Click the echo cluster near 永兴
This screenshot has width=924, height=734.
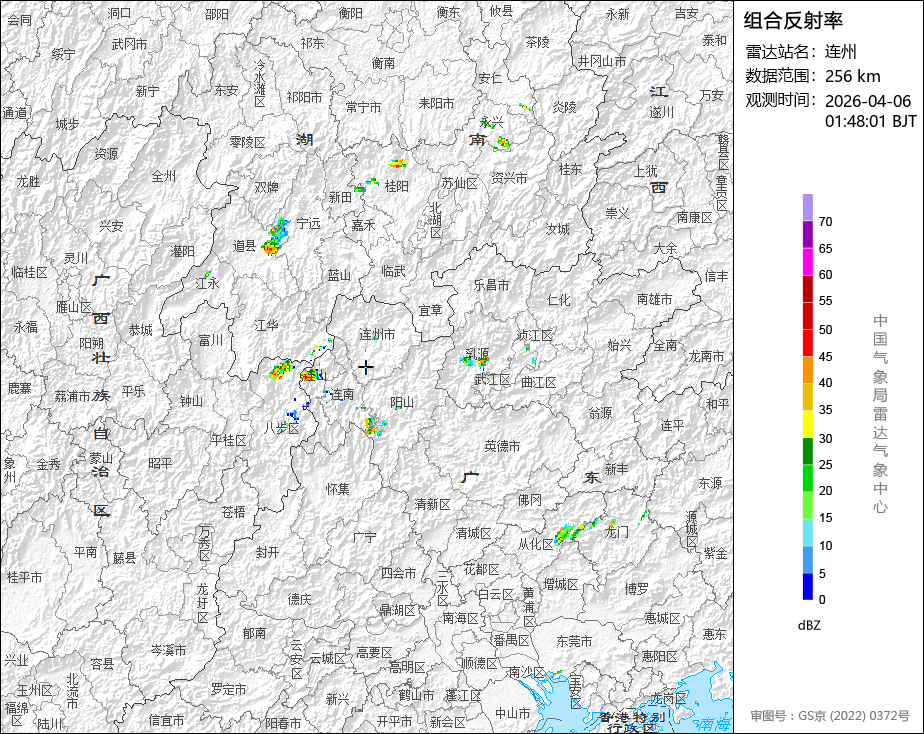pyautogui.click(x=499, y=141)
